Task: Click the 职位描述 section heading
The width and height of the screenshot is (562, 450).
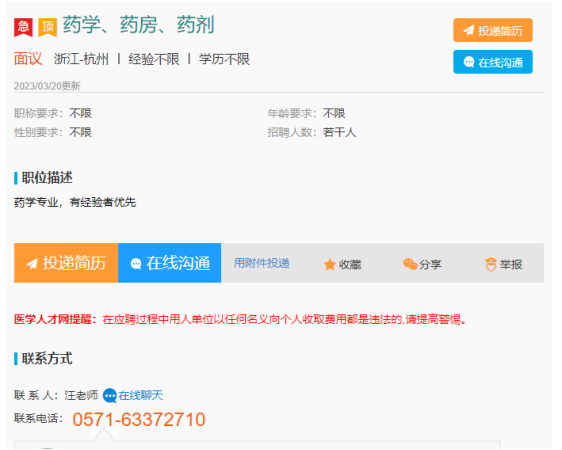Action: pyautogui.click(x=47, y=178)
